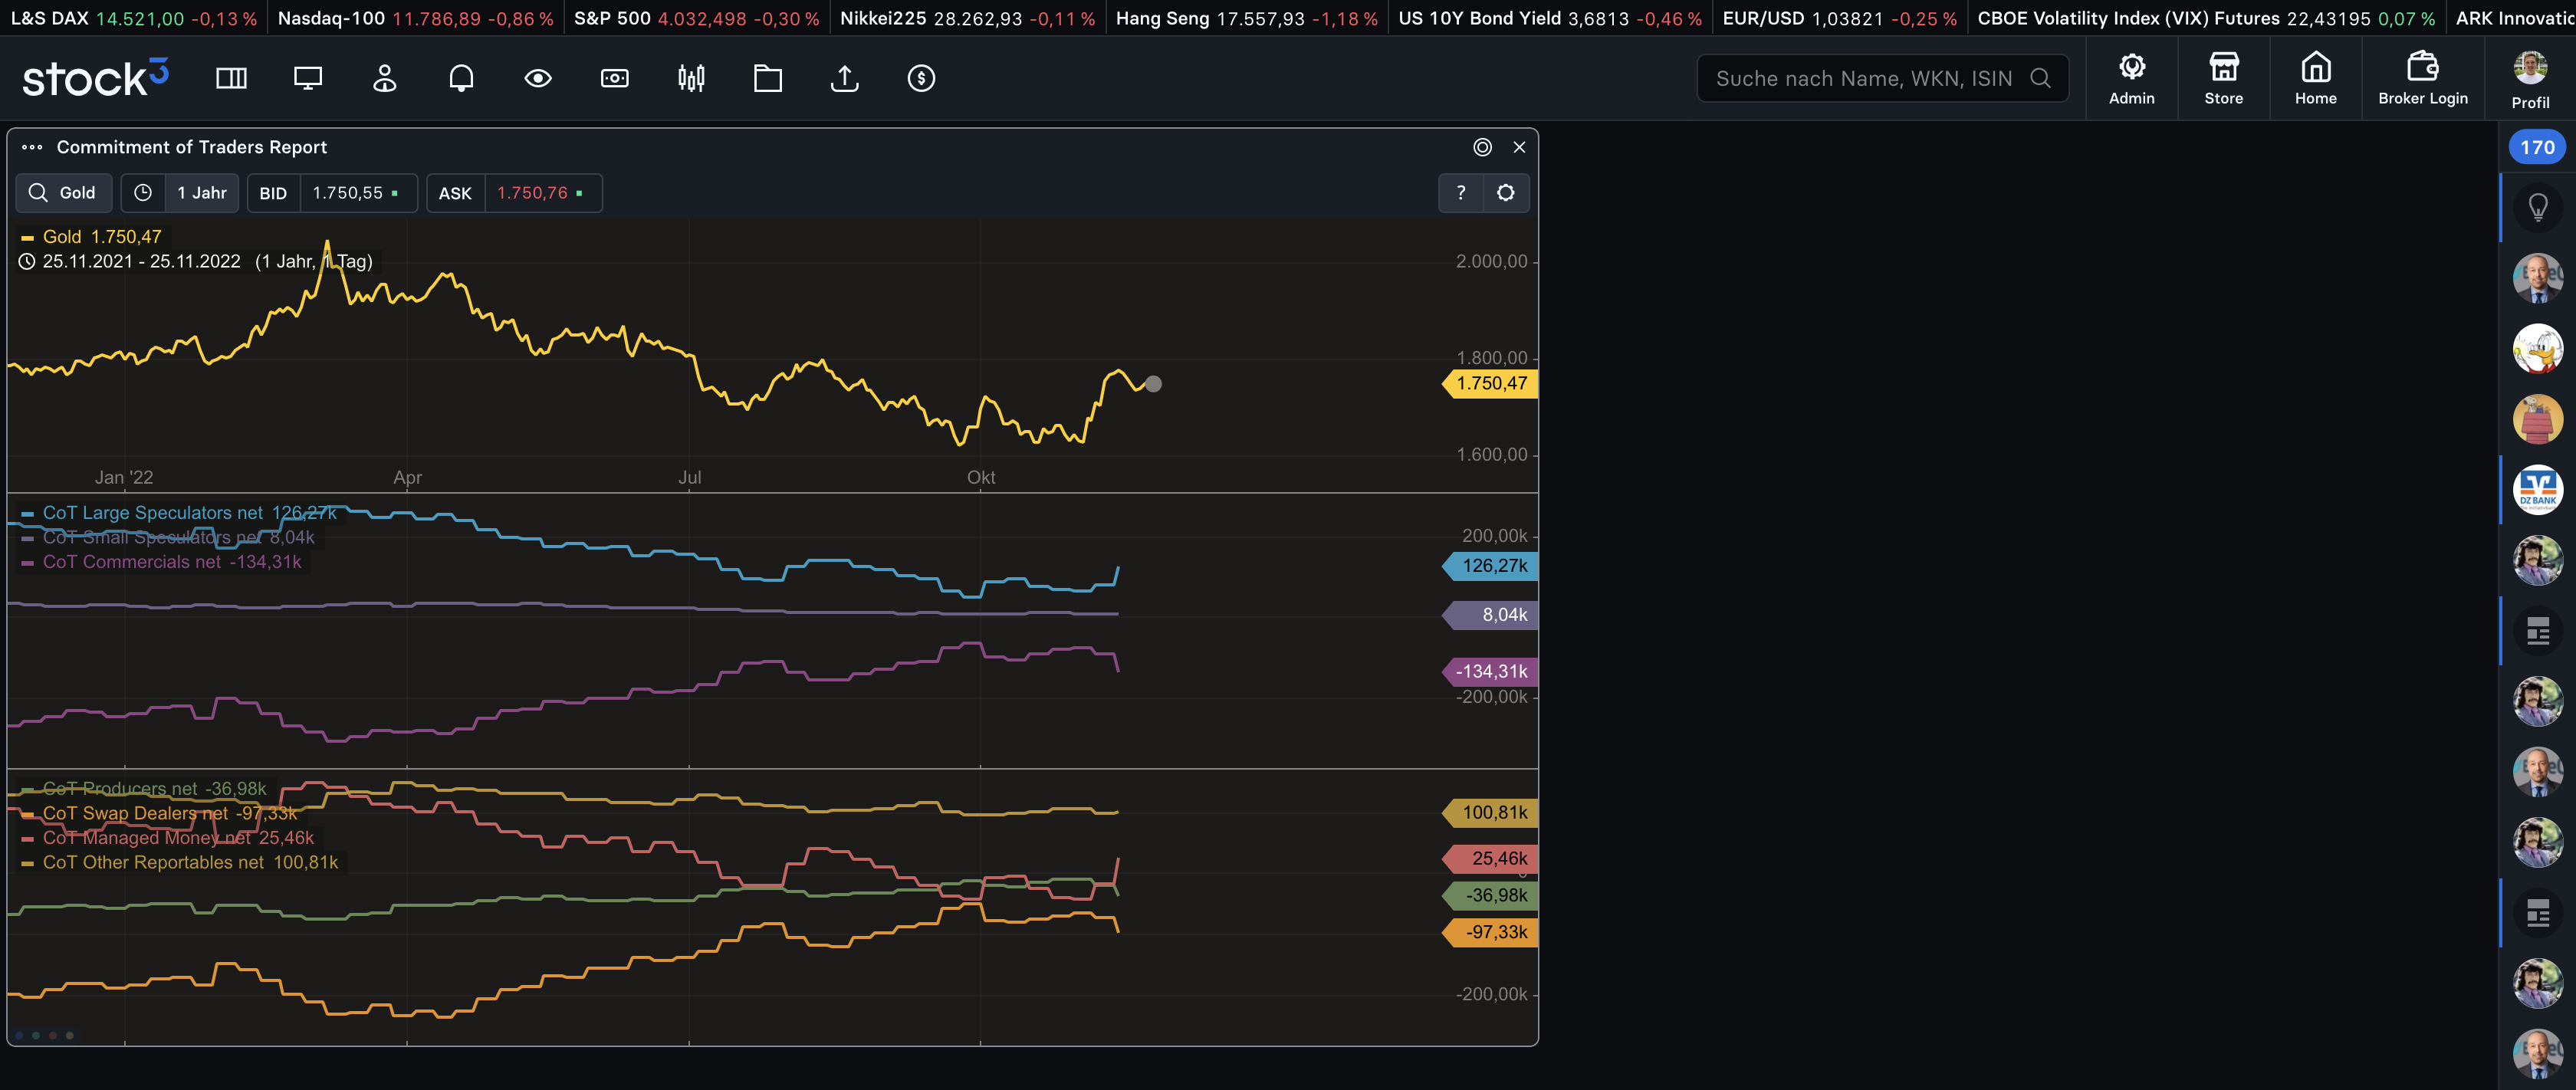Open the desktop monitor icon
The height and width of the screenshot is (1090, 2576).
(308, 78)
